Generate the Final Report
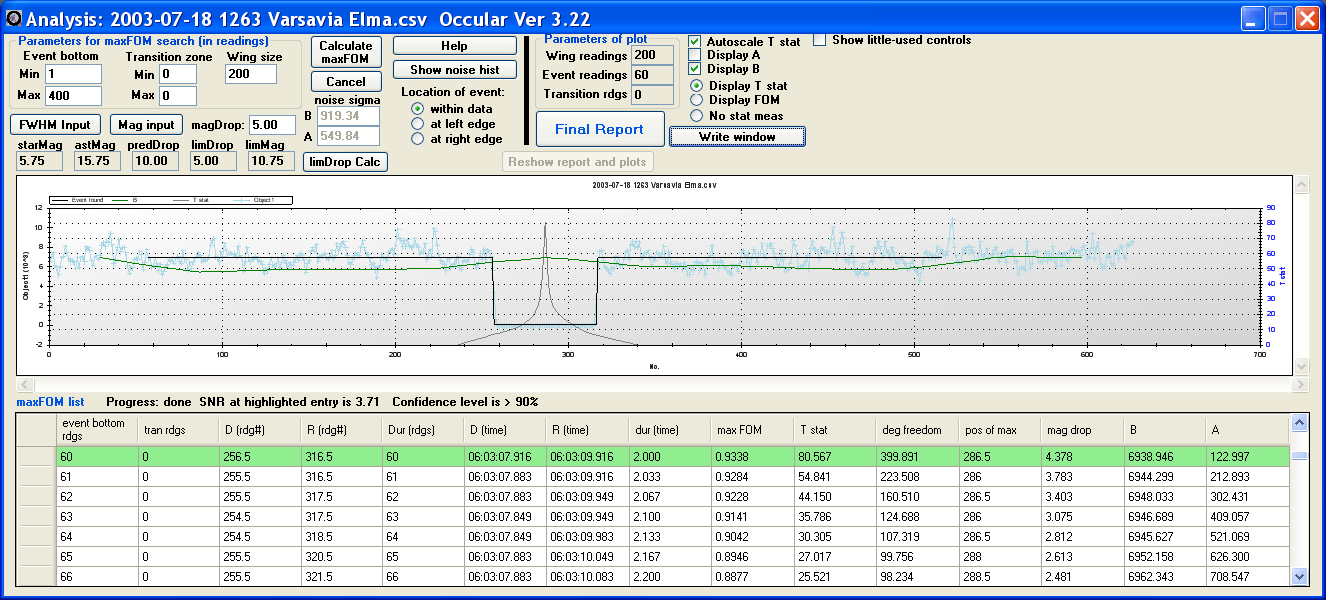This screenshot has width=1326, height=600. 599,129
